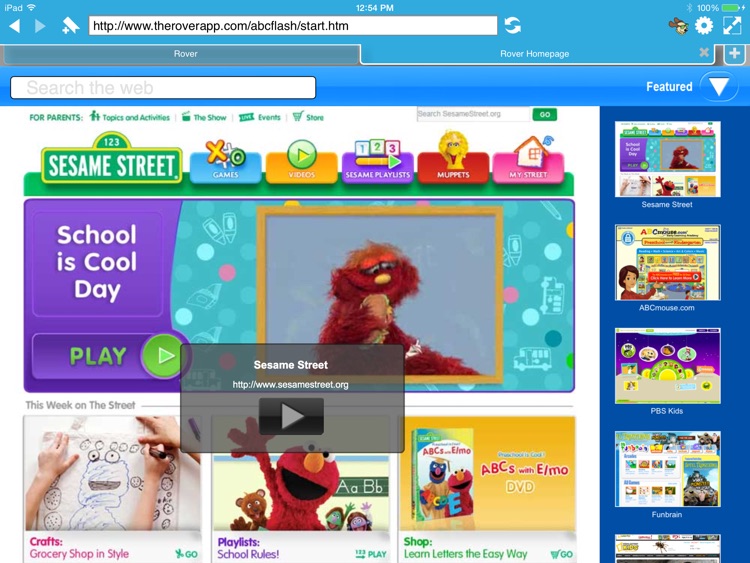Click GO on the Crafts card
This screenshot has height=563, width=750.
[x=187, y=554]
